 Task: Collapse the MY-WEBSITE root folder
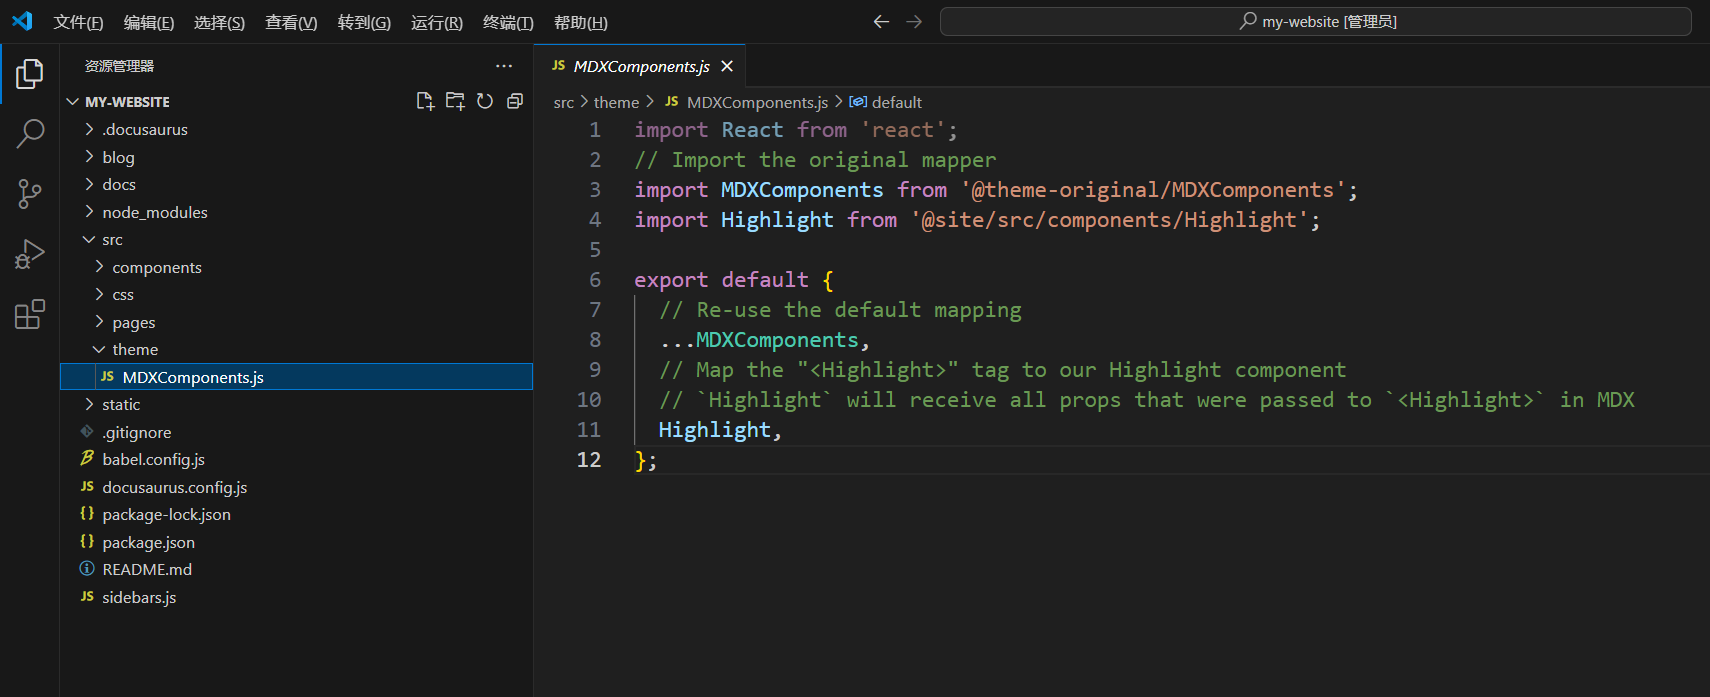73,102
